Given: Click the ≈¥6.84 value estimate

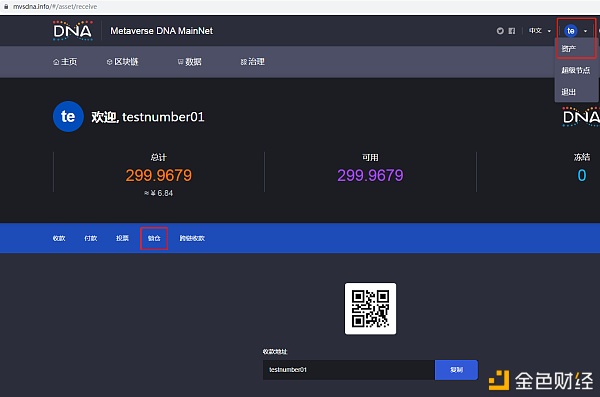Looking at the screenshot, I should click(x=158, y=193).
